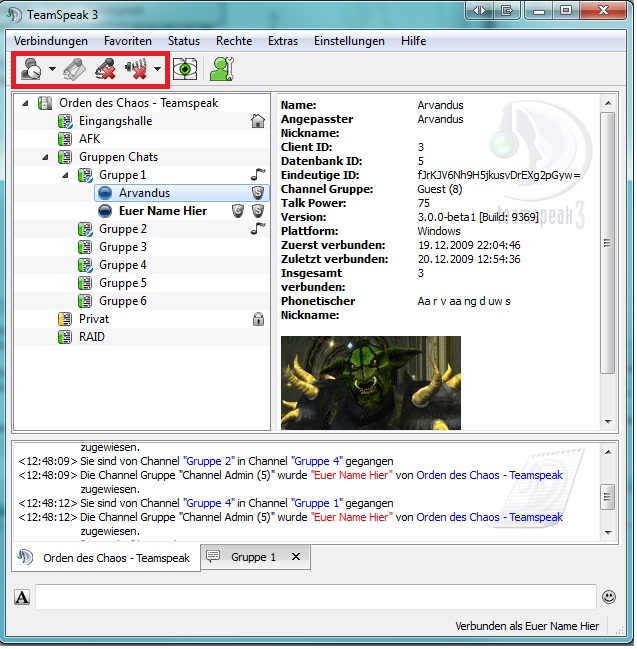Click the Gruppe 6 channel icon
Viewport: 637px width, 649px height.
[x=85, y=301]
